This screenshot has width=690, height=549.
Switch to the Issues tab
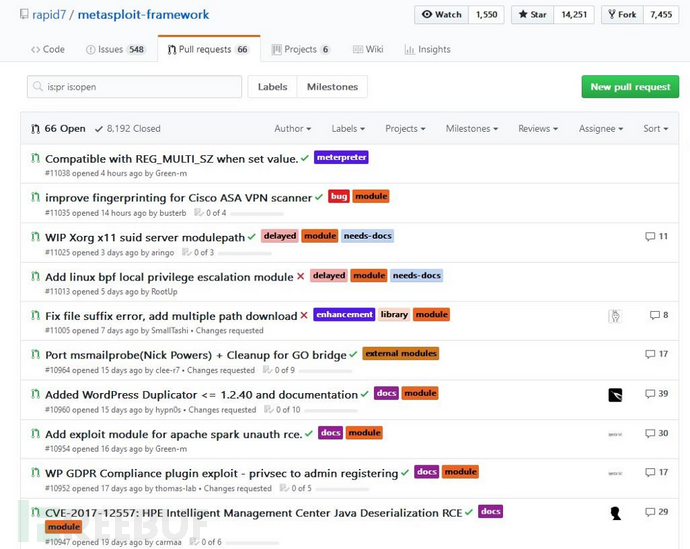tap(115, 49)
